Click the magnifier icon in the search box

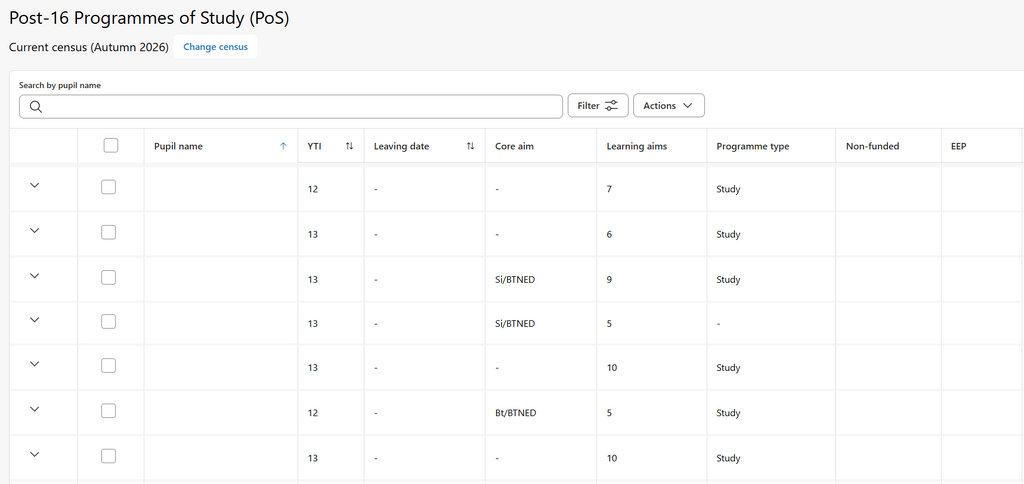[36, 106]
